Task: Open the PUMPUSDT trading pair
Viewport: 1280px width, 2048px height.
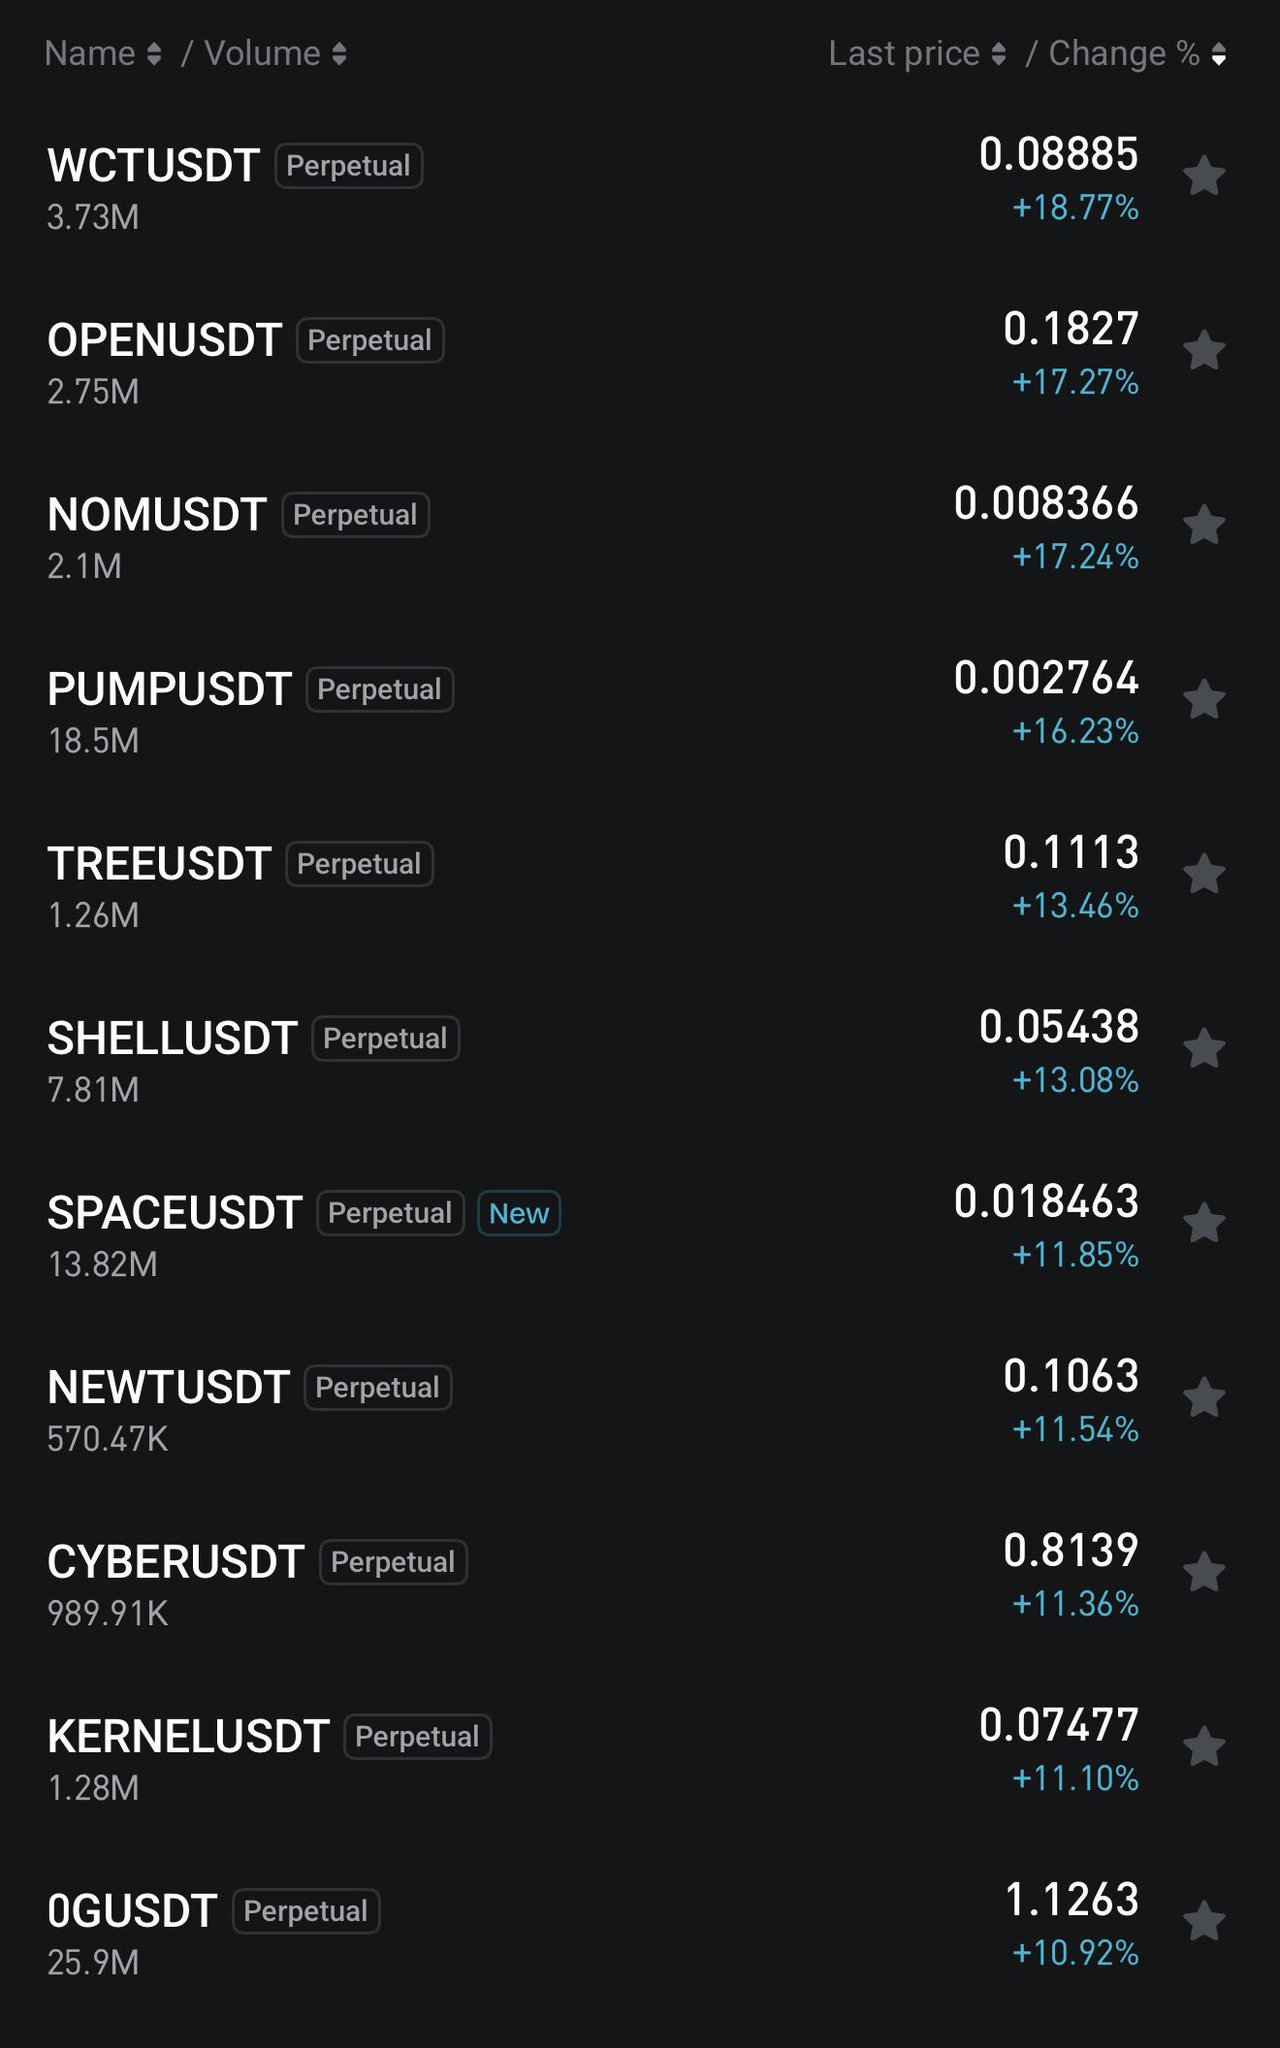Action: pos(169,690)
